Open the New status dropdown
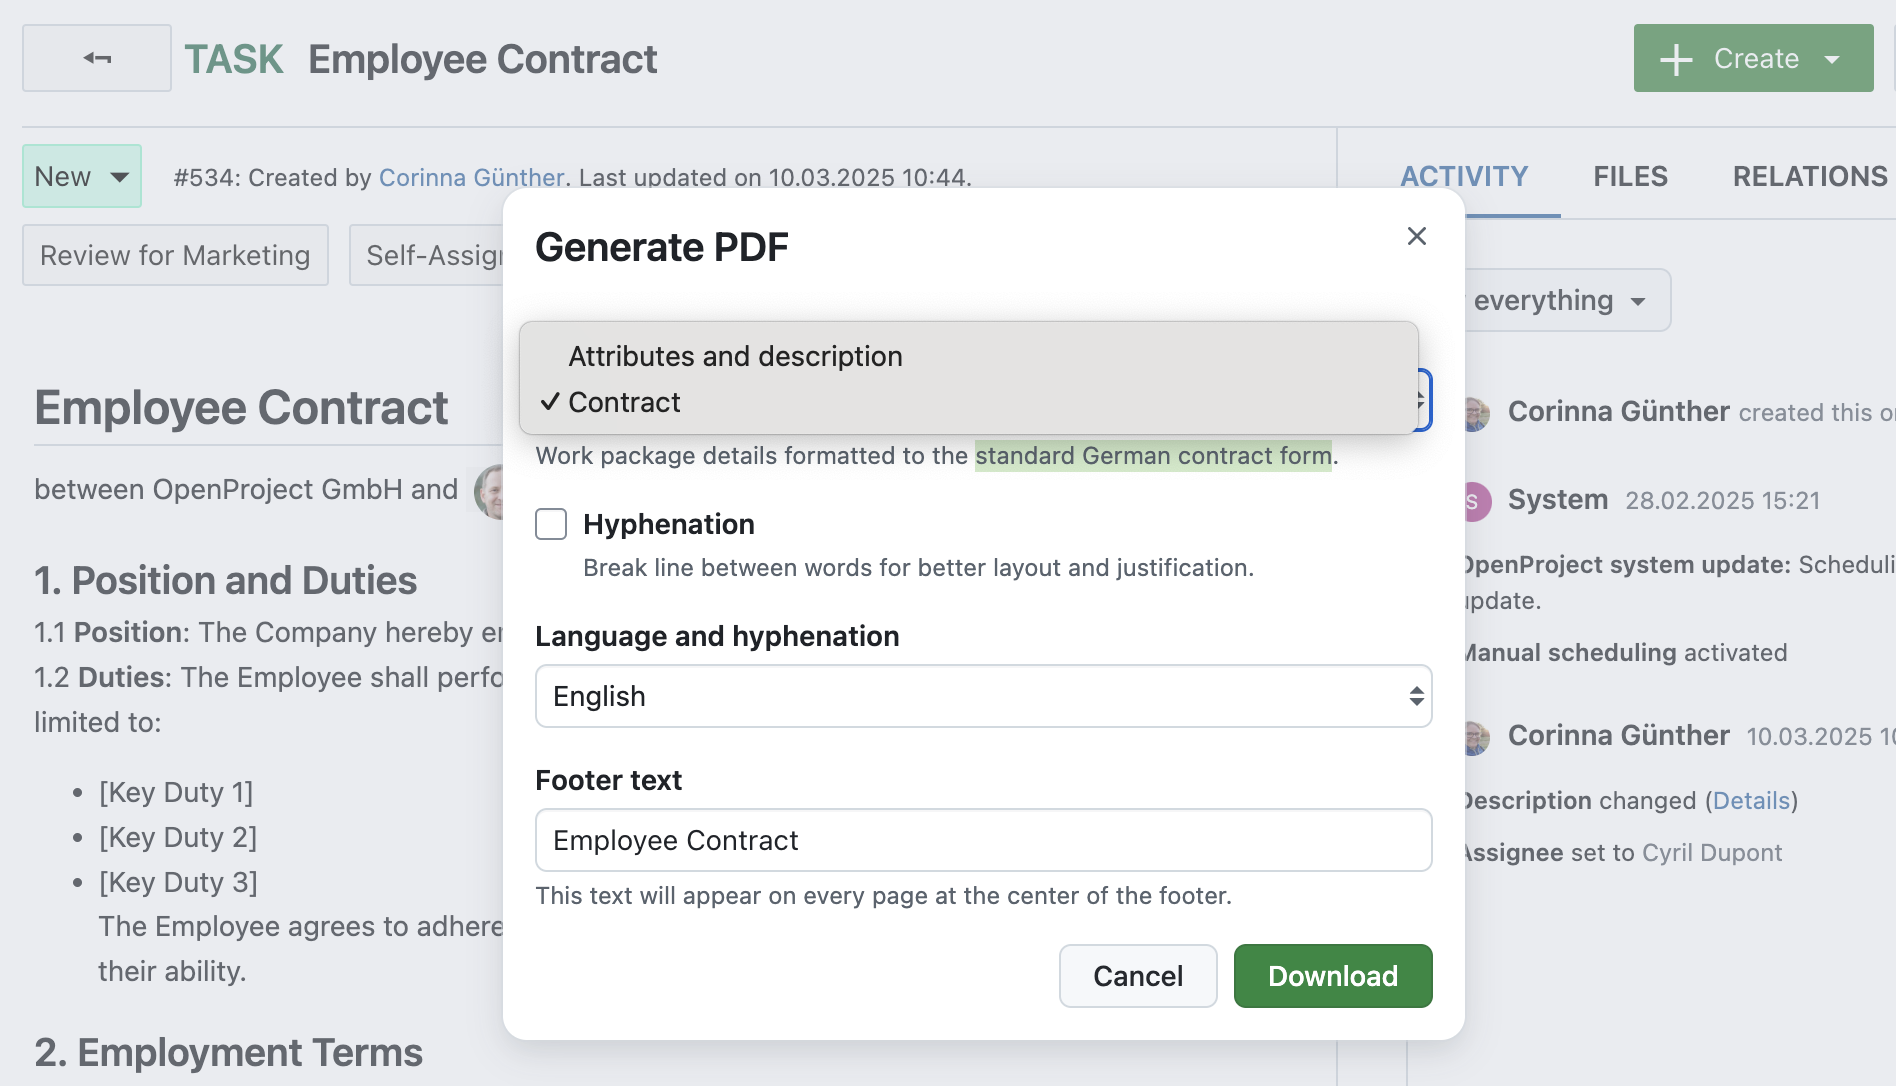1896x1086 pixels. pos(81,176)
